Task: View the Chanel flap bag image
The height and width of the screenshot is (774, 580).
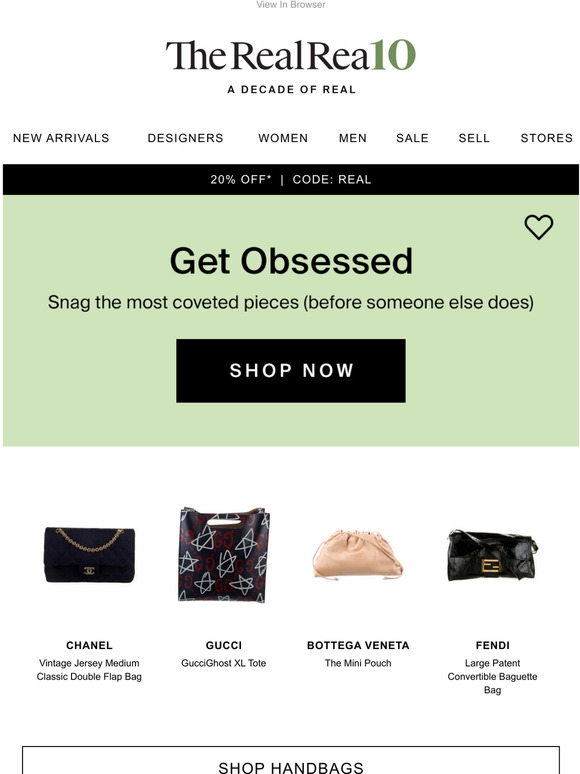Action: click(89, 555)
